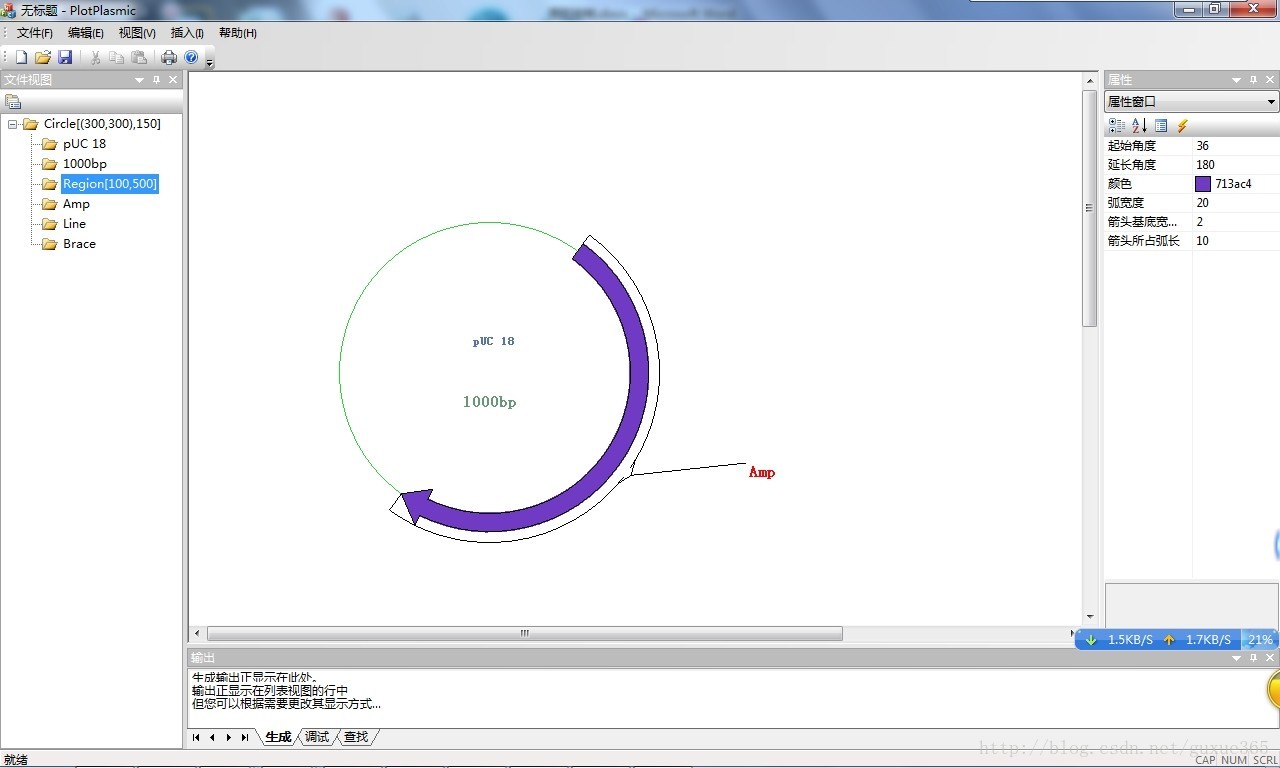Pin the 输出 panel
This screenshot has height=768, width=1280.
pyautogui.click(x=1253, y=657)
